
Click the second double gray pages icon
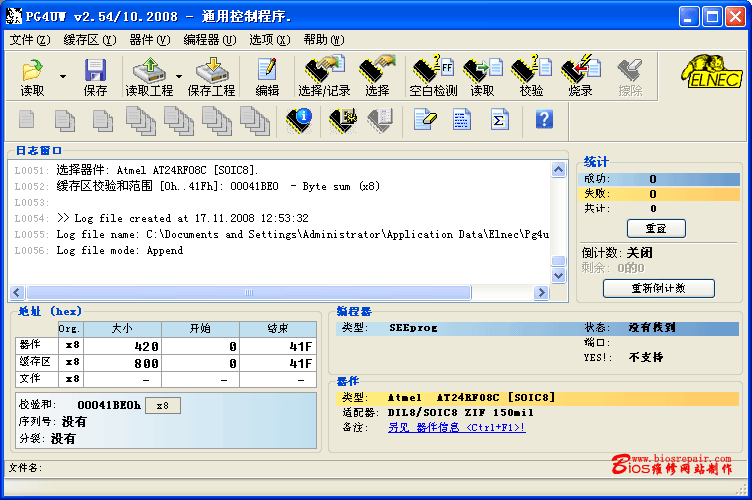coord(65,120)
